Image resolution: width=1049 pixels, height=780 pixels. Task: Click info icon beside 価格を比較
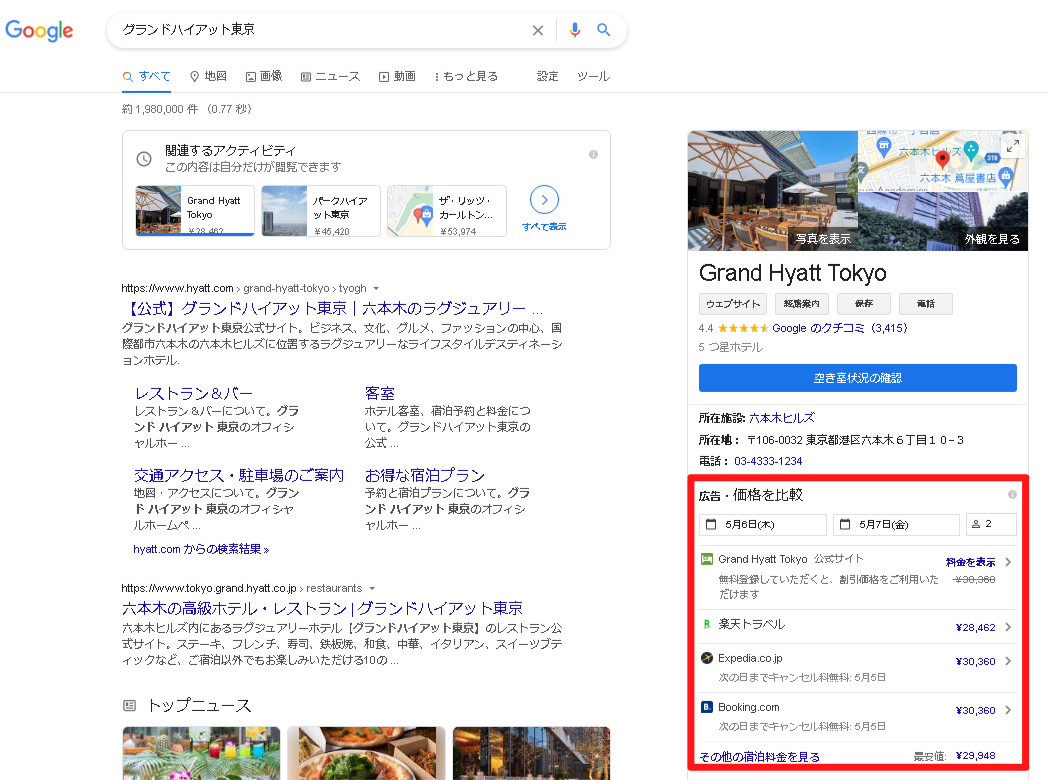[x=1012, y=494]
